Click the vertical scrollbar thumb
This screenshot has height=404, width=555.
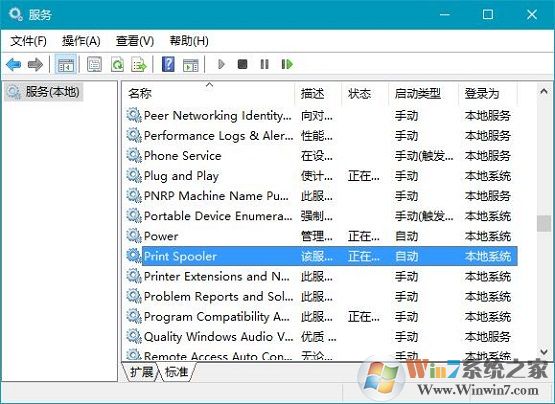544,223
